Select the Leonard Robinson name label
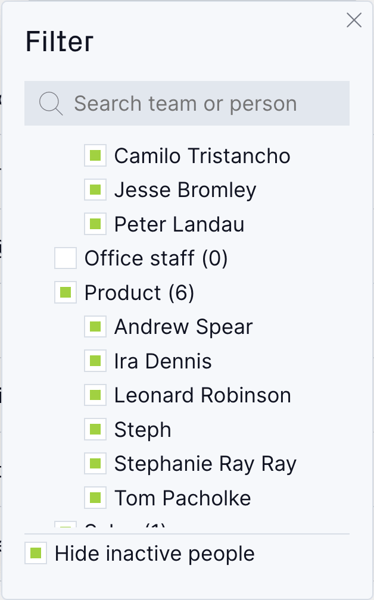This screenshot has width=374, height=600. click(x=203, y=395)
